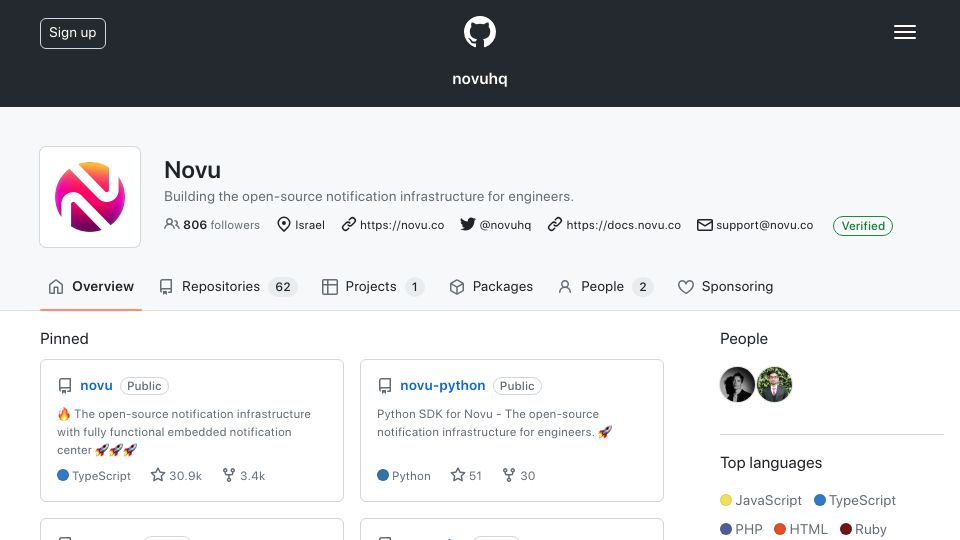Click the GitHub Octocat logo

point(479,32)
